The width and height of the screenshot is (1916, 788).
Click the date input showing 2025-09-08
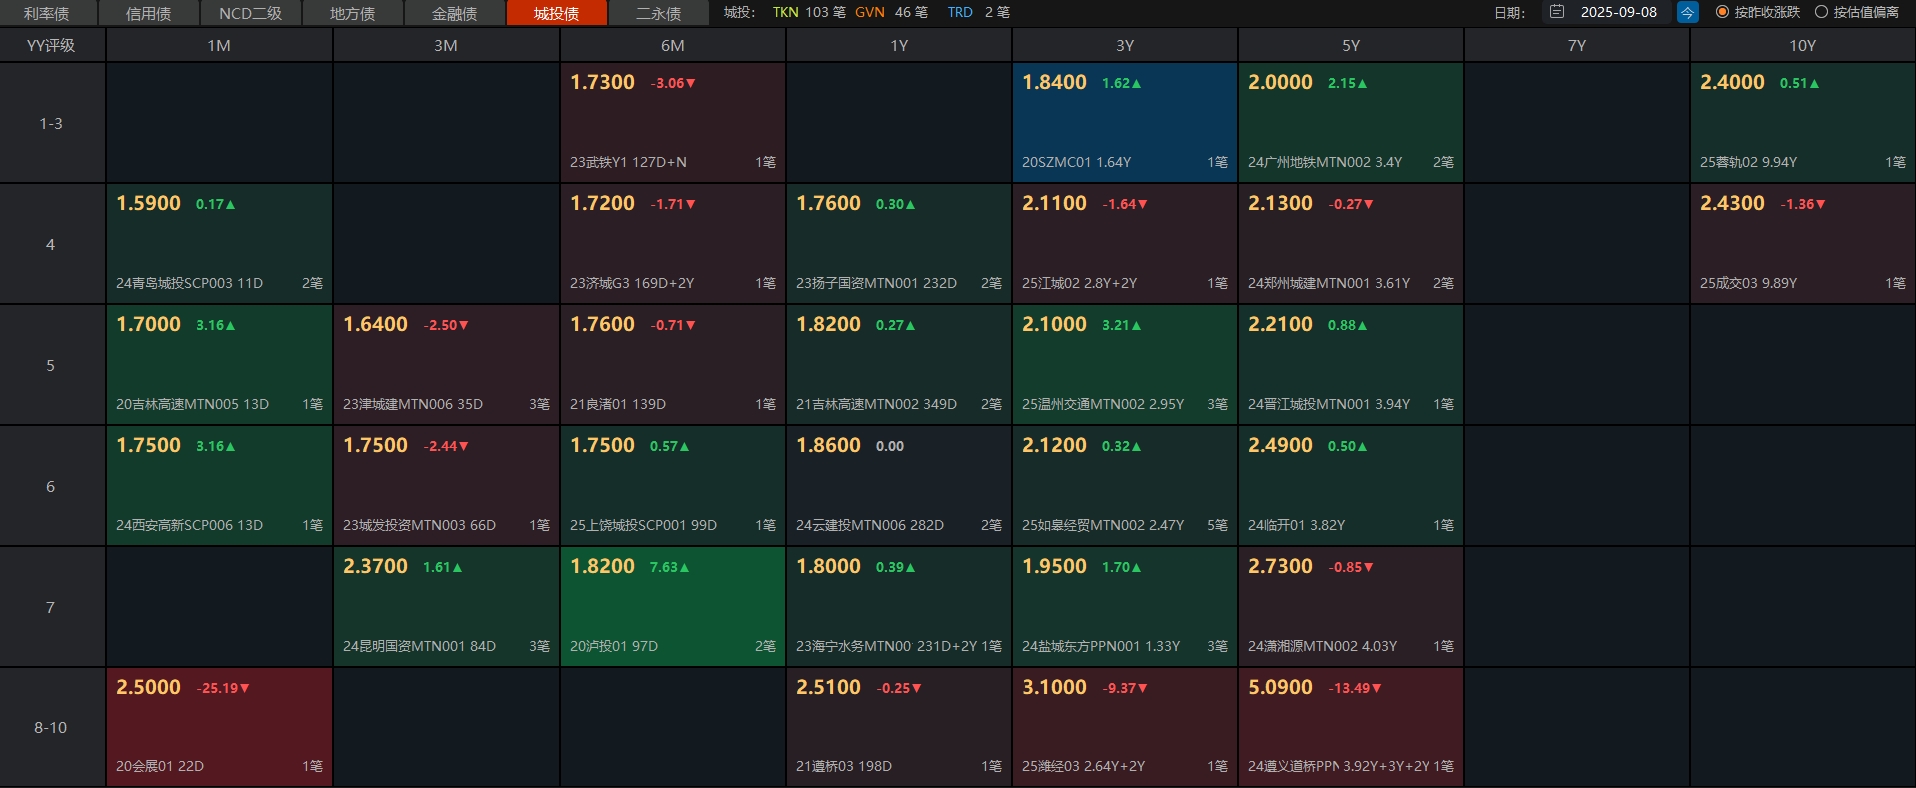[x=1618, y=12]
